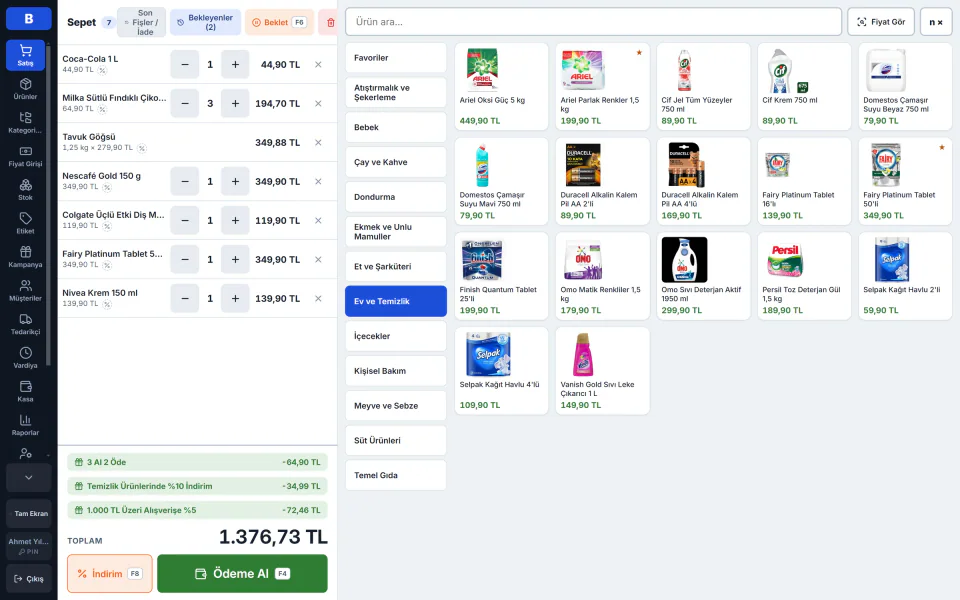Open Tedarikçi in the sidebar
The height and width of the screenshot is (600, 960).
click(25, 324)
